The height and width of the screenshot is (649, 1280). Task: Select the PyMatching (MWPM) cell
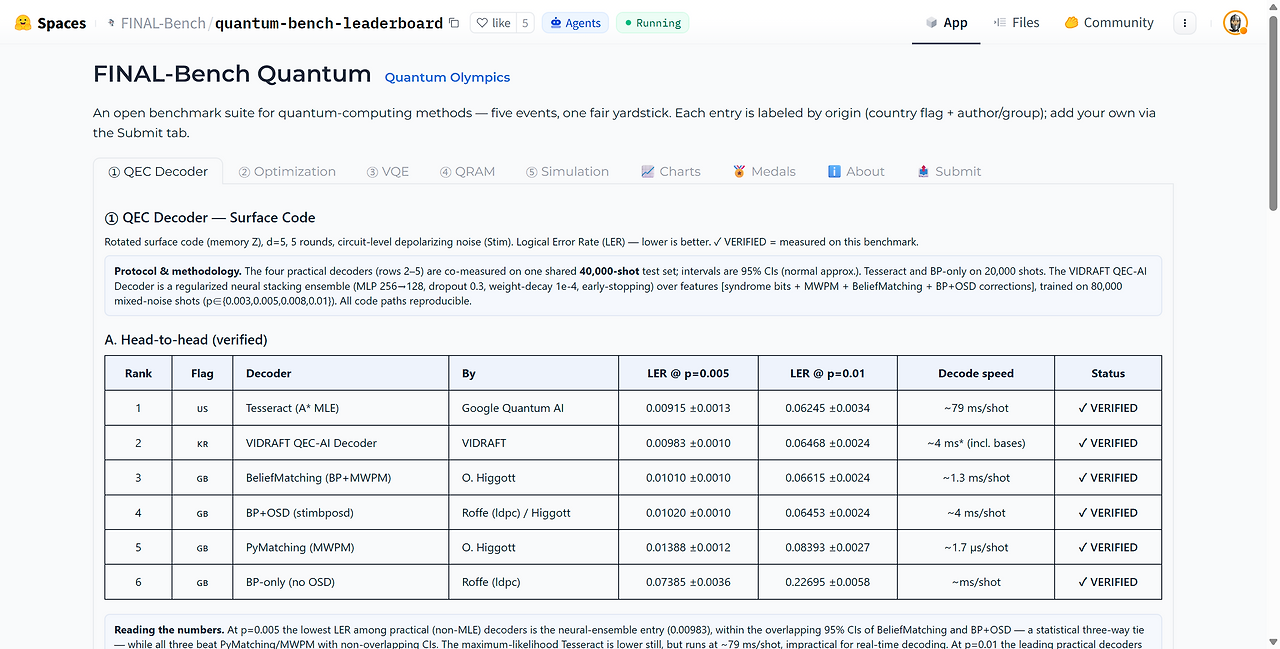point(341,547)
